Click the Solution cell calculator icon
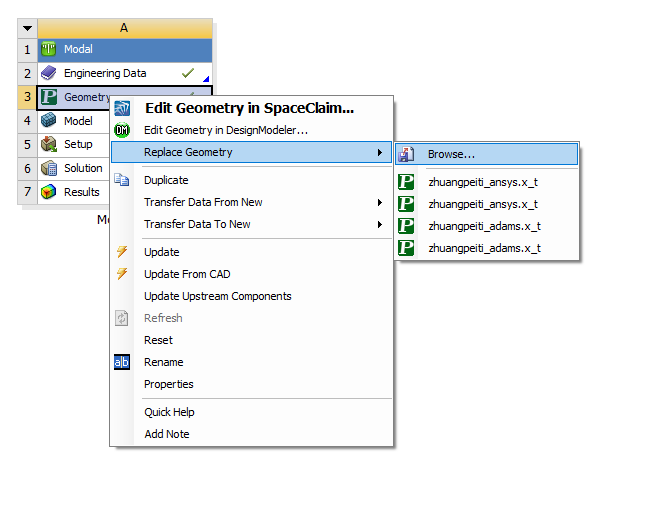The height and width of the screenshot is (508, 645). point(49,168)
